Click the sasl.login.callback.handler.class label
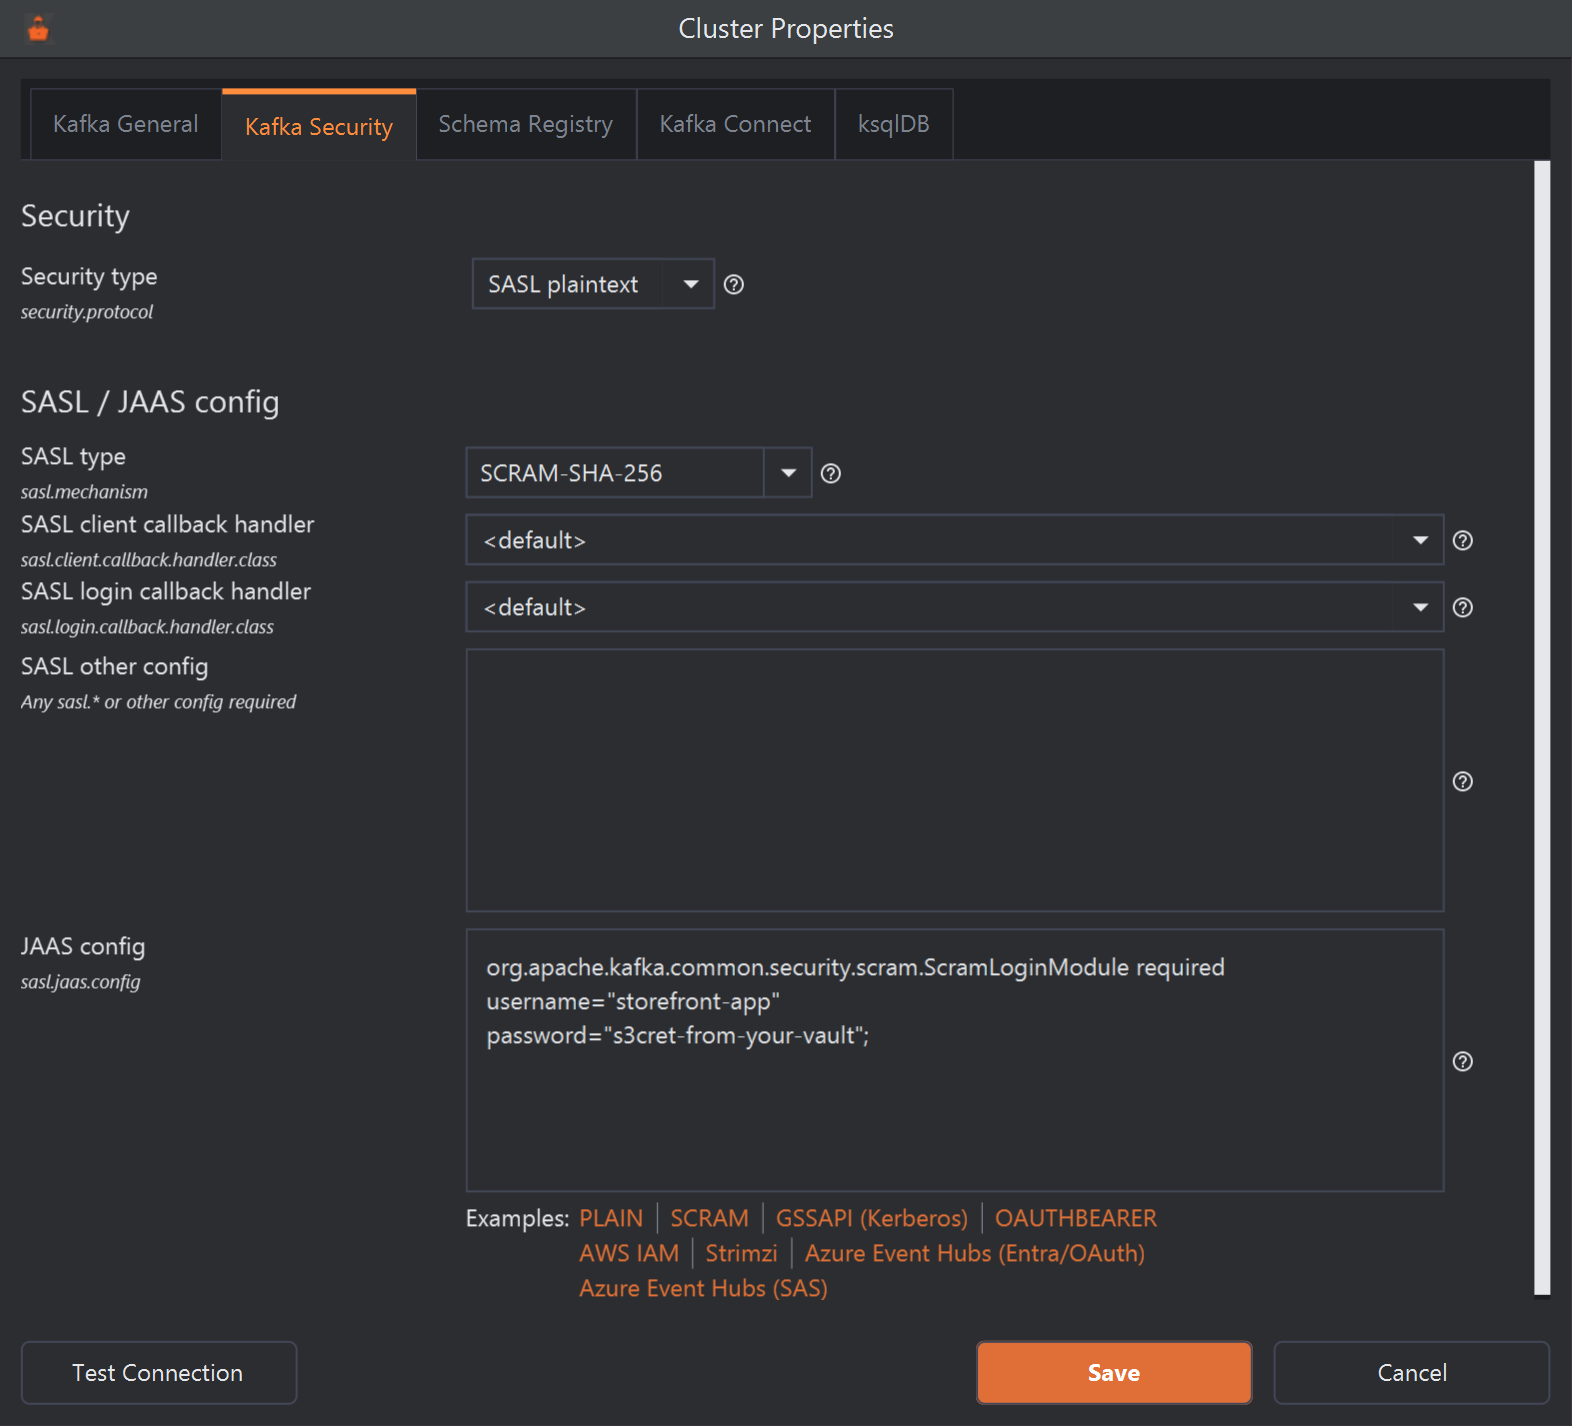The width and height of the screenshot is (1572, 1426). 147,627
